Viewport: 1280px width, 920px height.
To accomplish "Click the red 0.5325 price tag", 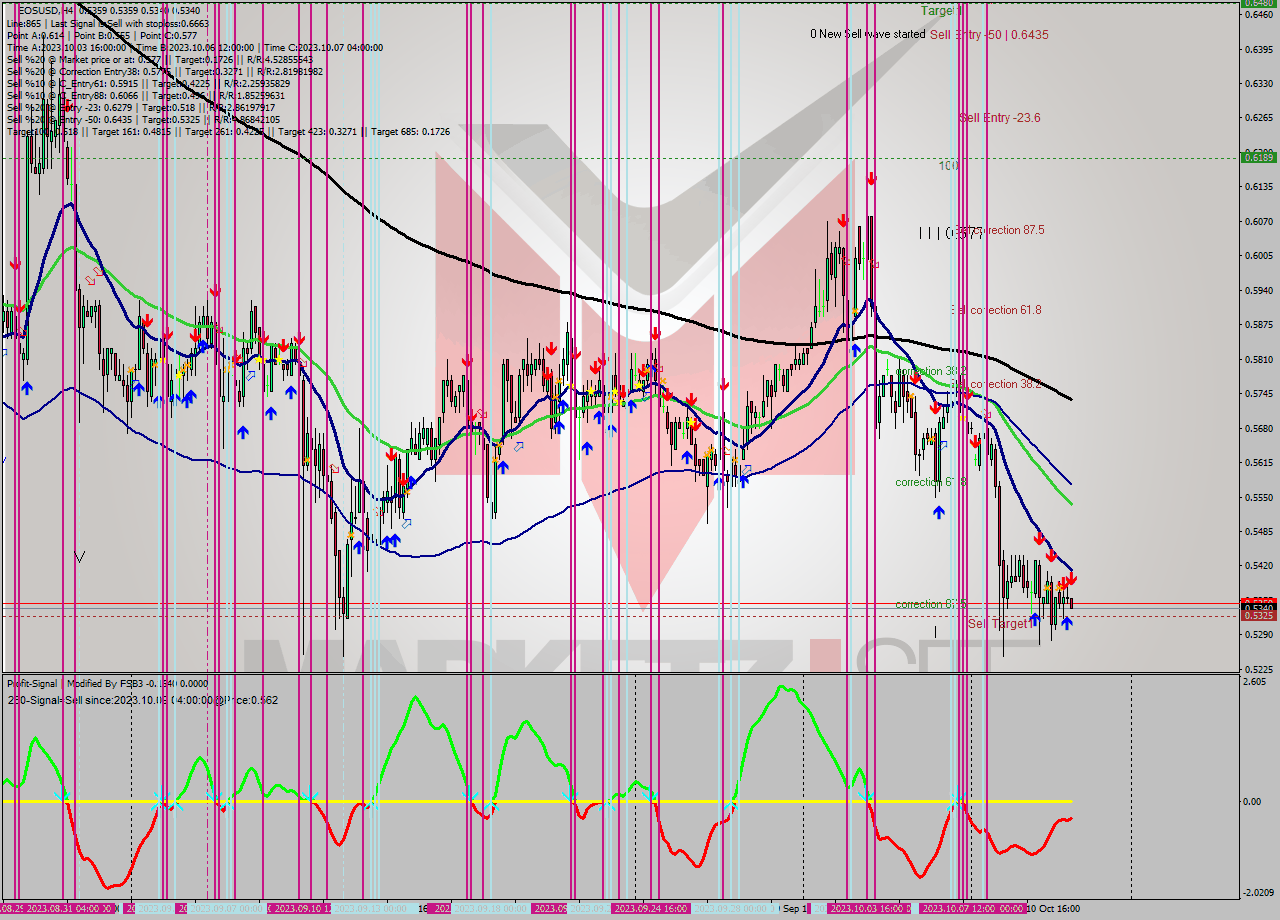I will click(1258, 616).
